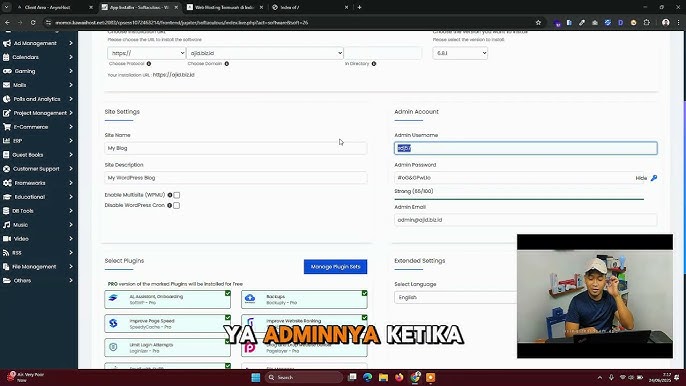Click the Others folder icon
Image resolution: width=686 pixels, height=386 pixels.
coord(7,281)
